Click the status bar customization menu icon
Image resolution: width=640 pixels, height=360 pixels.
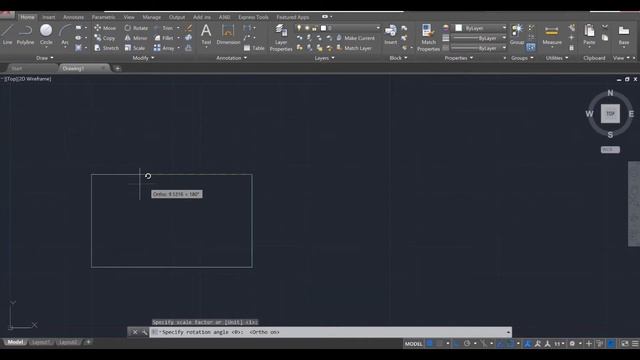(635, 344)
